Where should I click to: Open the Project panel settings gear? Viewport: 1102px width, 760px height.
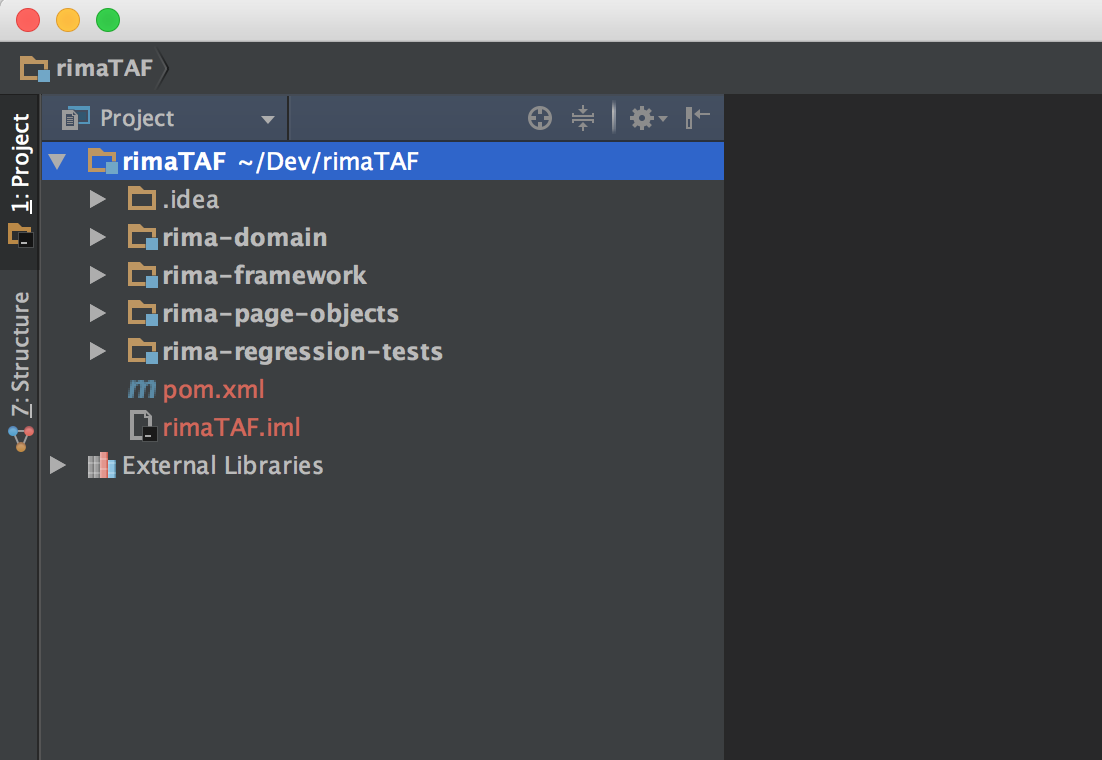[x=647, y=118]
